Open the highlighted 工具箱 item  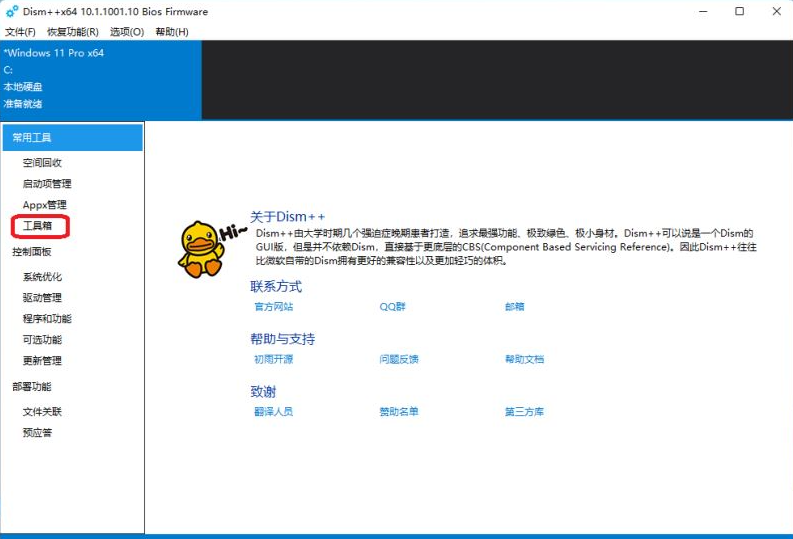[x=38, y=227]
